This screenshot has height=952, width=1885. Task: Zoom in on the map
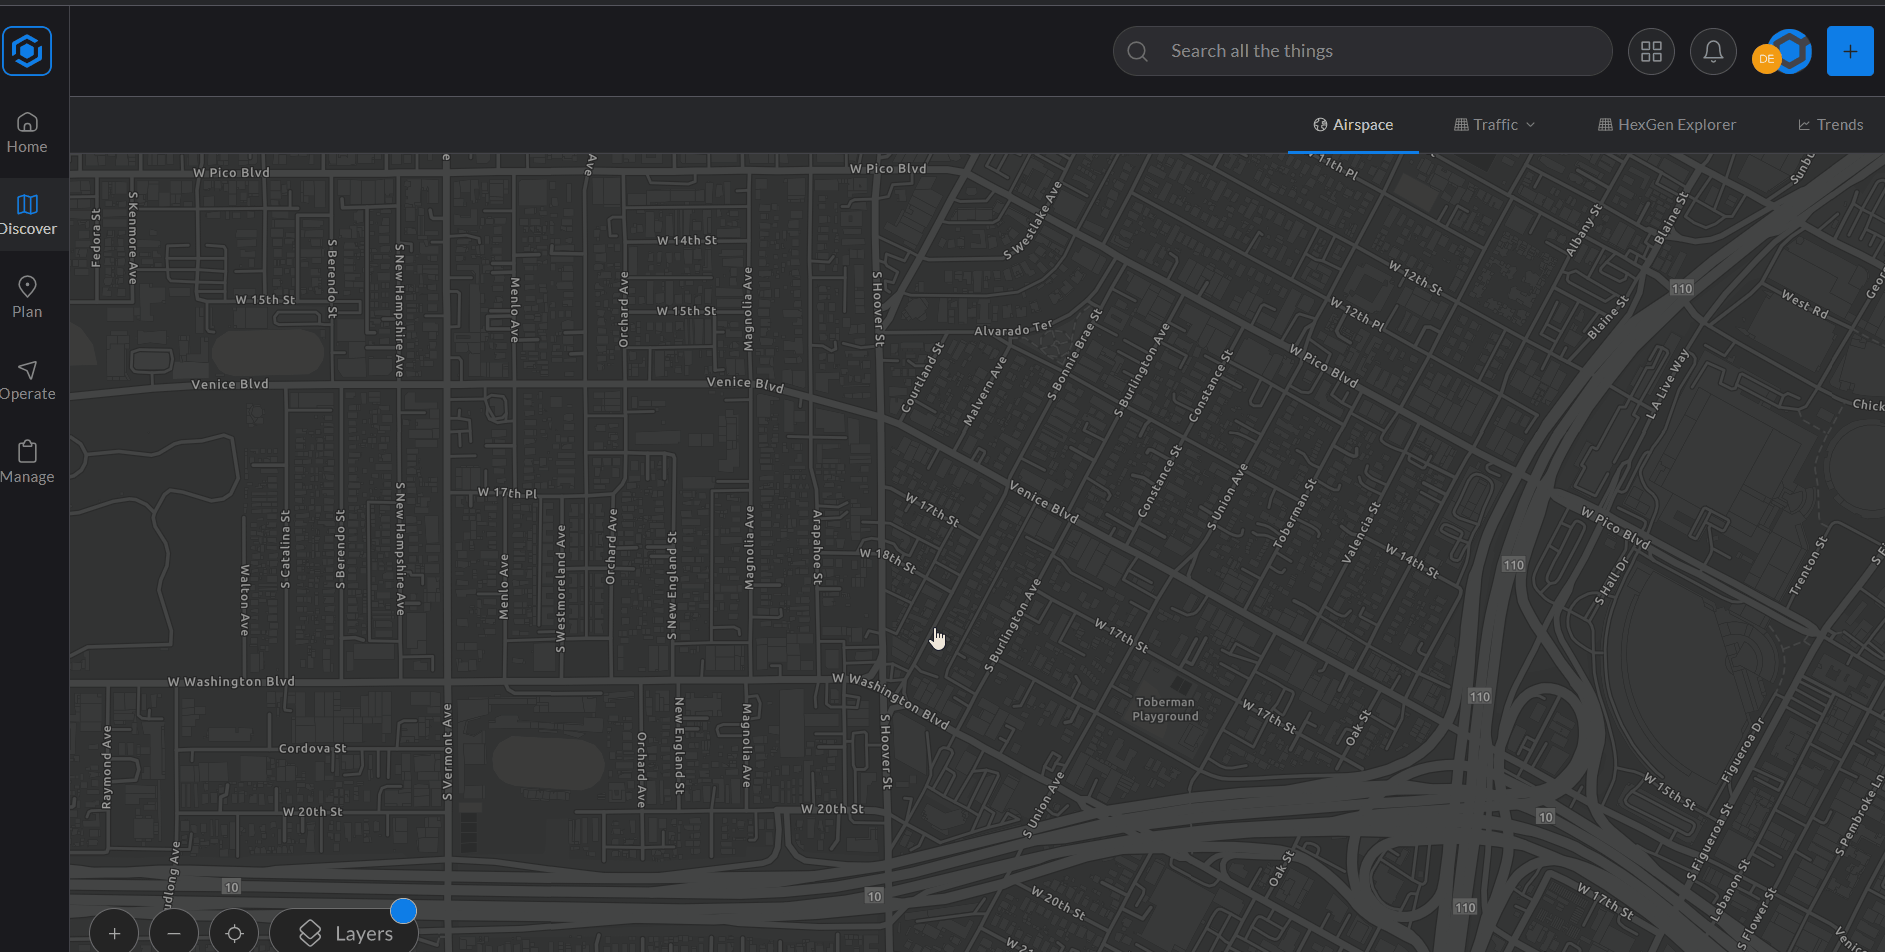(115, 932)
